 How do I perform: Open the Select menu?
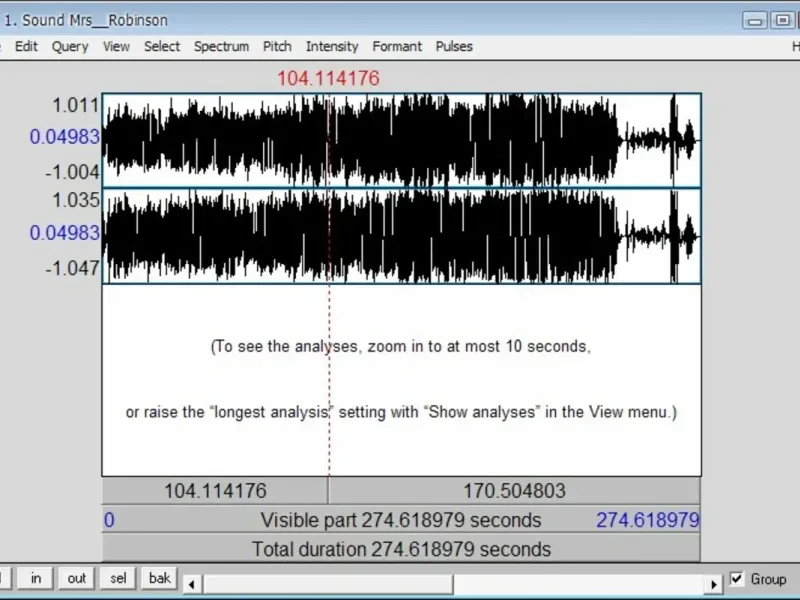tap(162, 46)
